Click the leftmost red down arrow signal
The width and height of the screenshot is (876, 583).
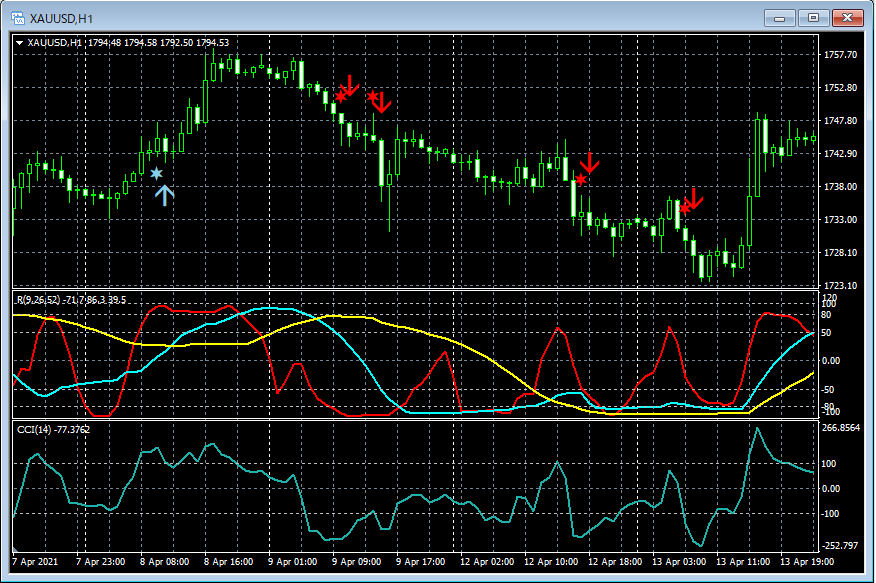(x=349, y=85)
